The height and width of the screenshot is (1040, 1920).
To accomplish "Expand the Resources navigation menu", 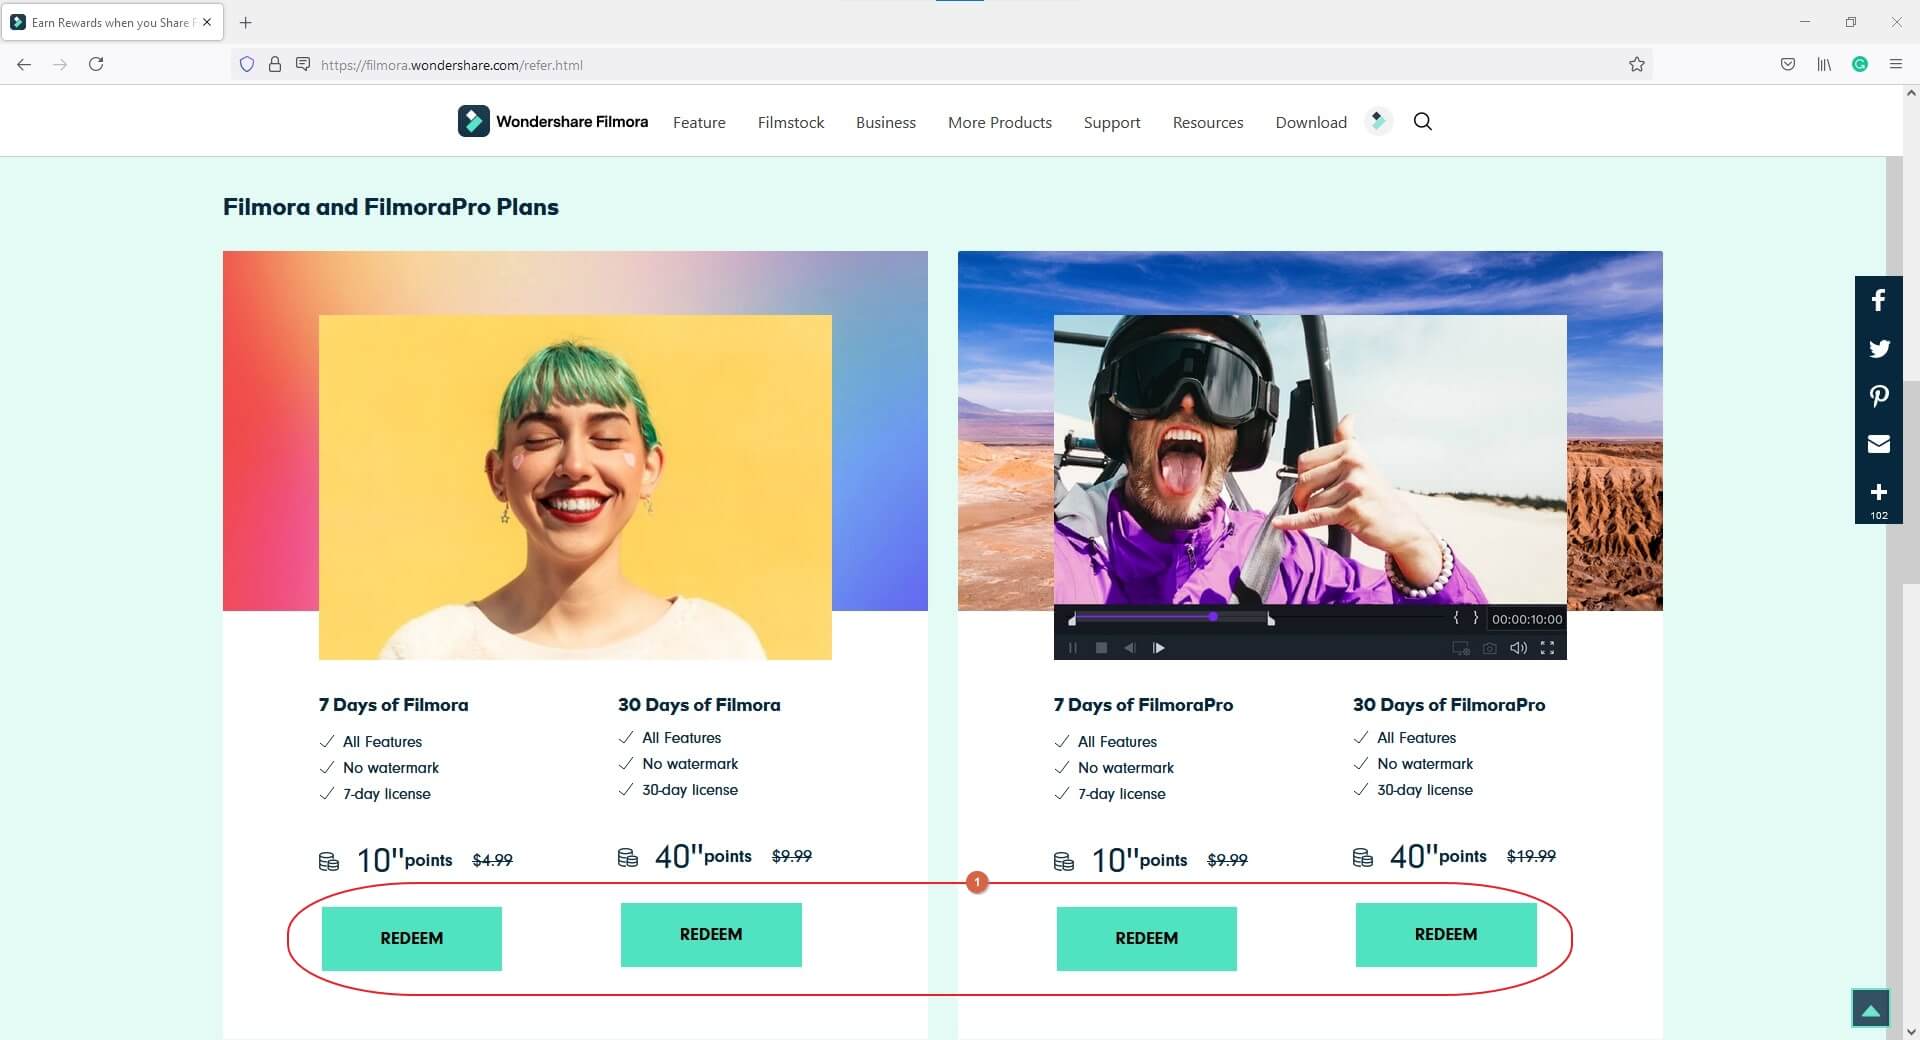I will tap(1207, 122).
